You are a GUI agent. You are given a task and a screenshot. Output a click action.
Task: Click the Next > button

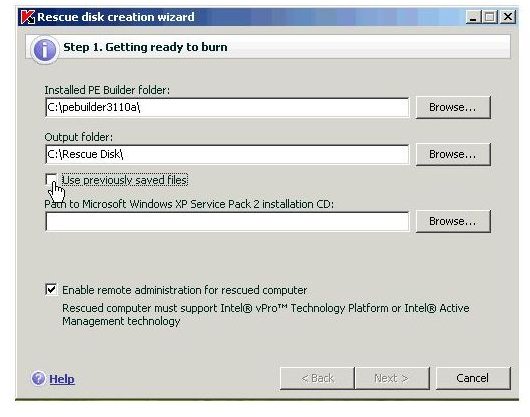(x=392, y=378)
